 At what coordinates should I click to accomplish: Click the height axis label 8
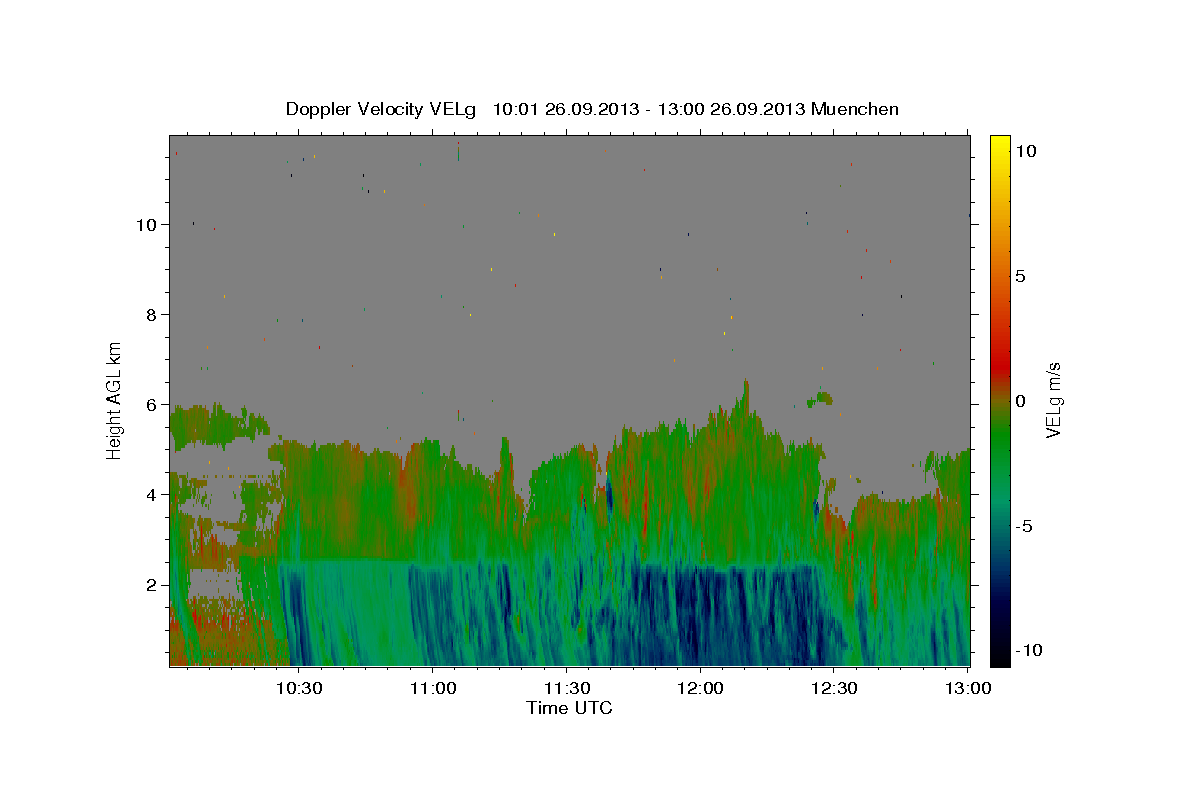click(153, 314)
